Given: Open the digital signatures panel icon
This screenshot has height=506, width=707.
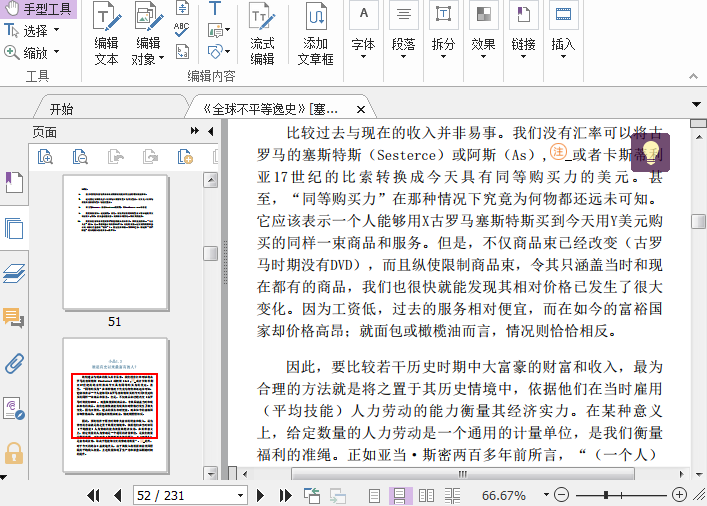Looking at the screenshot, I should click(x=14, y=409).
